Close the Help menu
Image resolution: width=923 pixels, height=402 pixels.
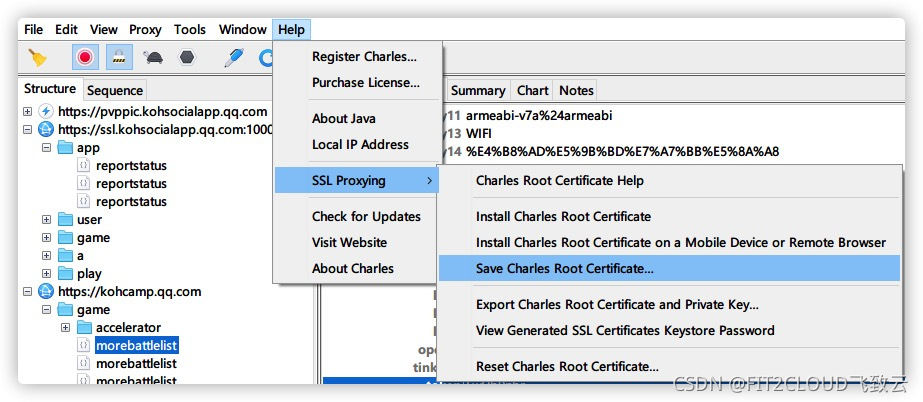tap(291, 29)
